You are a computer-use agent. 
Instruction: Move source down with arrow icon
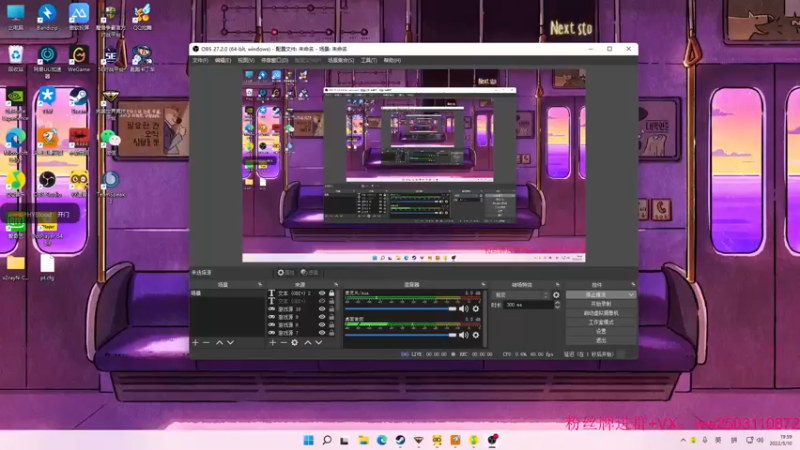click(319, 342)
